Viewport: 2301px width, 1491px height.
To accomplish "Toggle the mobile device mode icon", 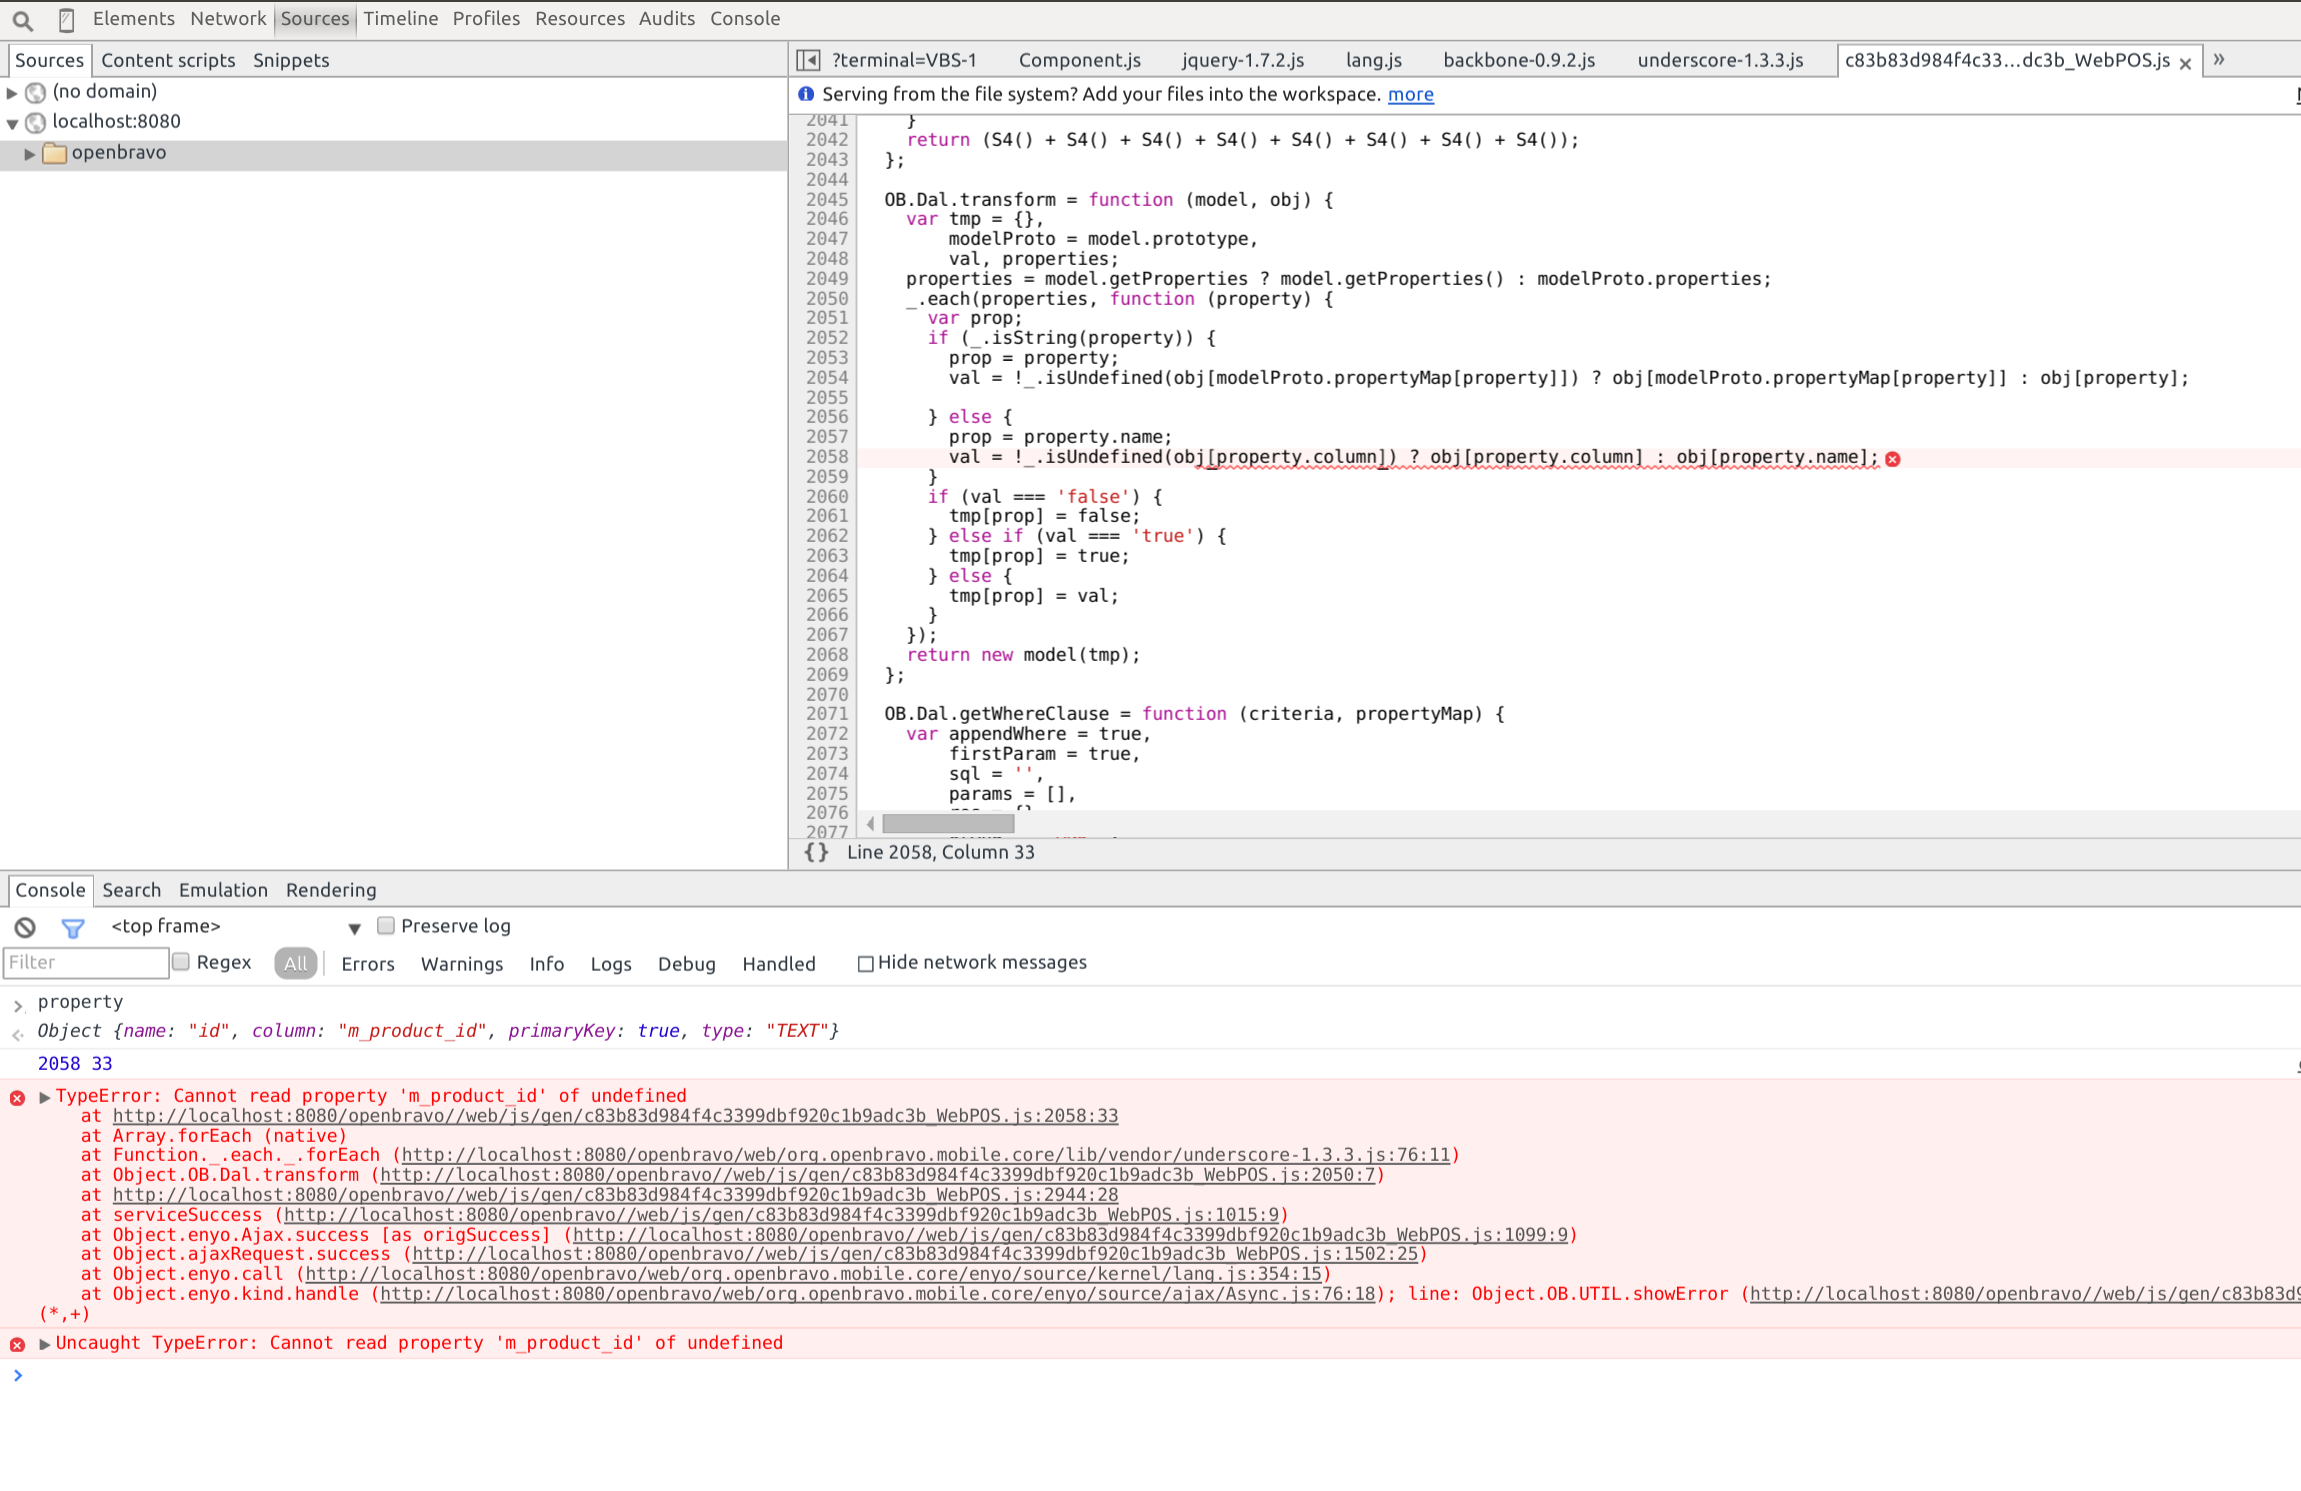I will click(66, 19).
